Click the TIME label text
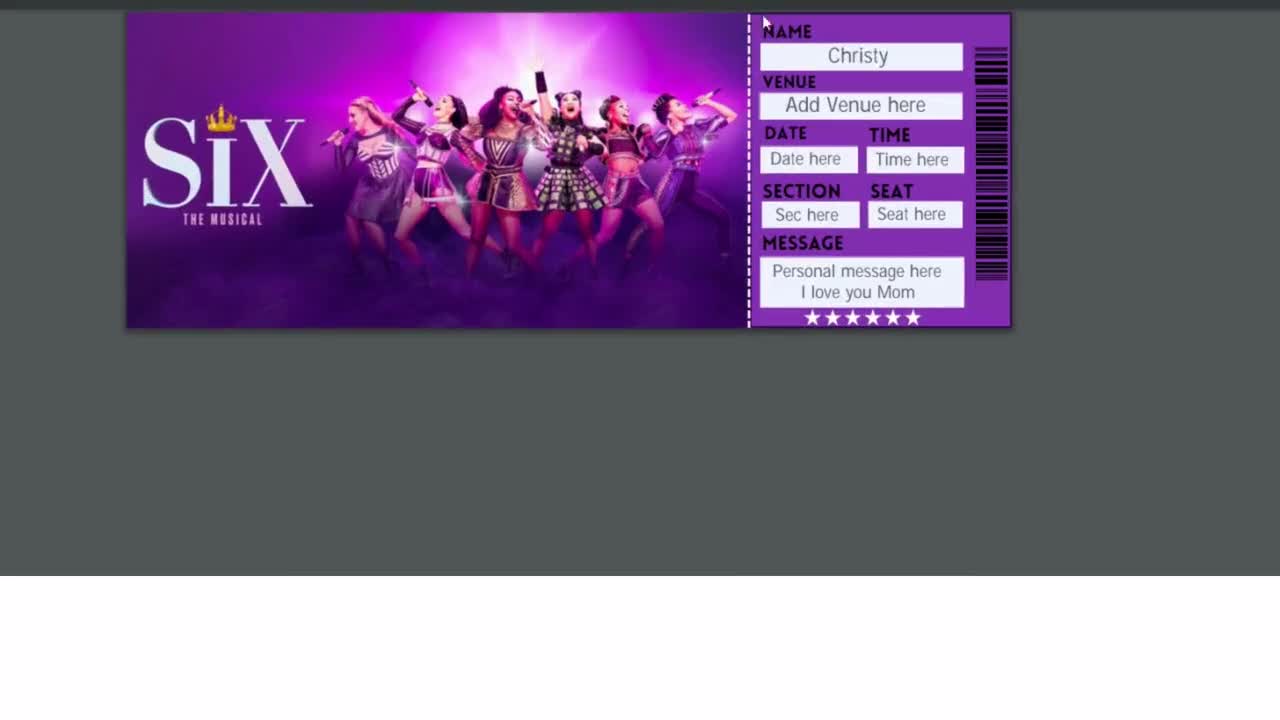The image size is (1280, 720). coord(889,135)
